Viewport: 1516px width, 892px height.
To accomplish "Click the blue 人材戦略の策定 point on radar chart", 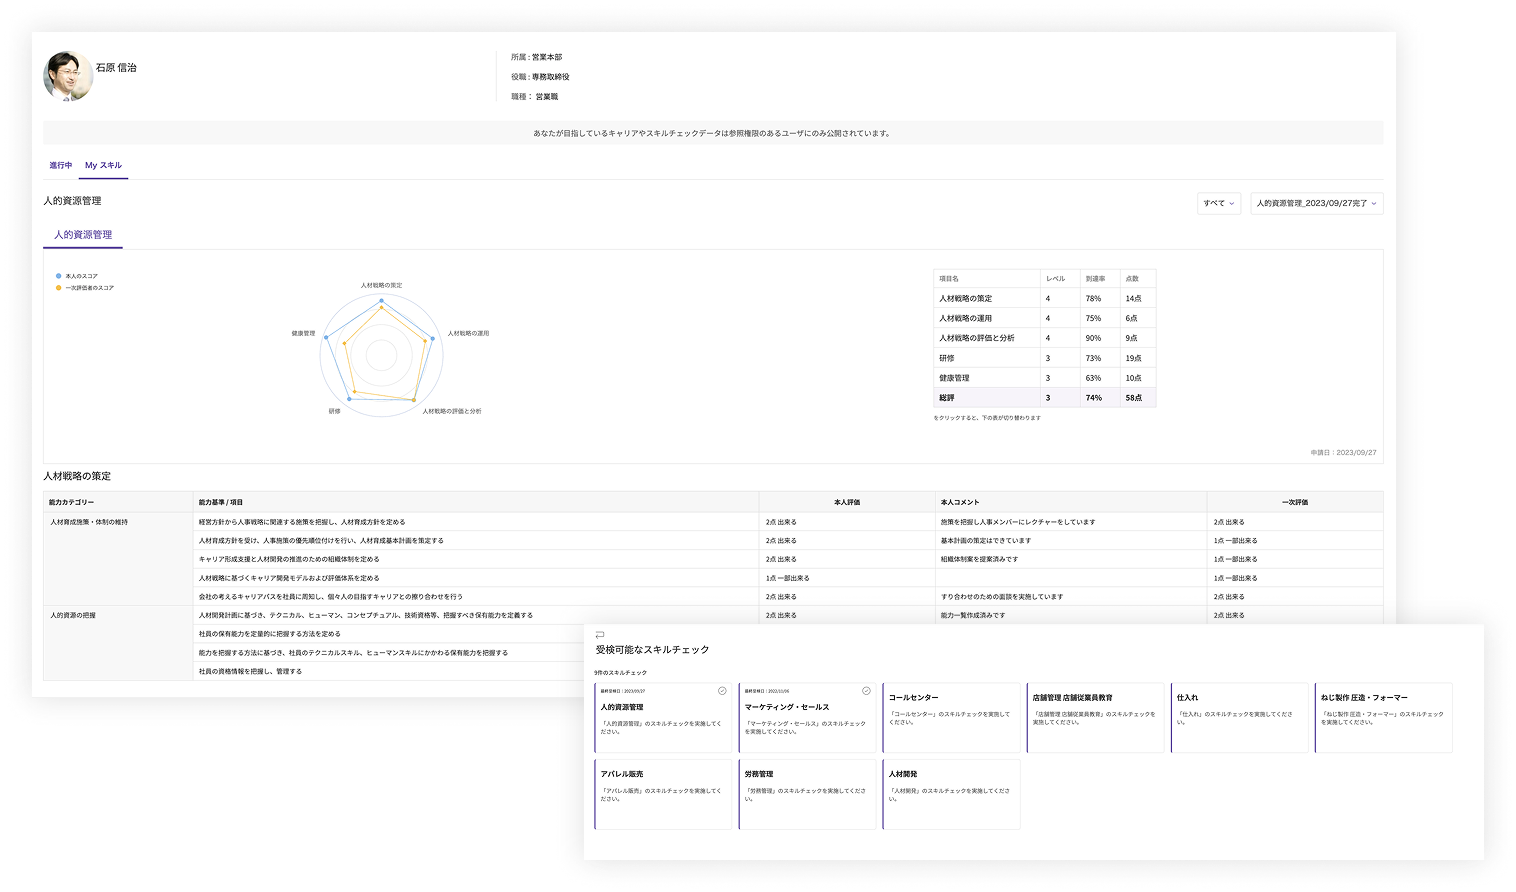I will [x=381, y=300].
